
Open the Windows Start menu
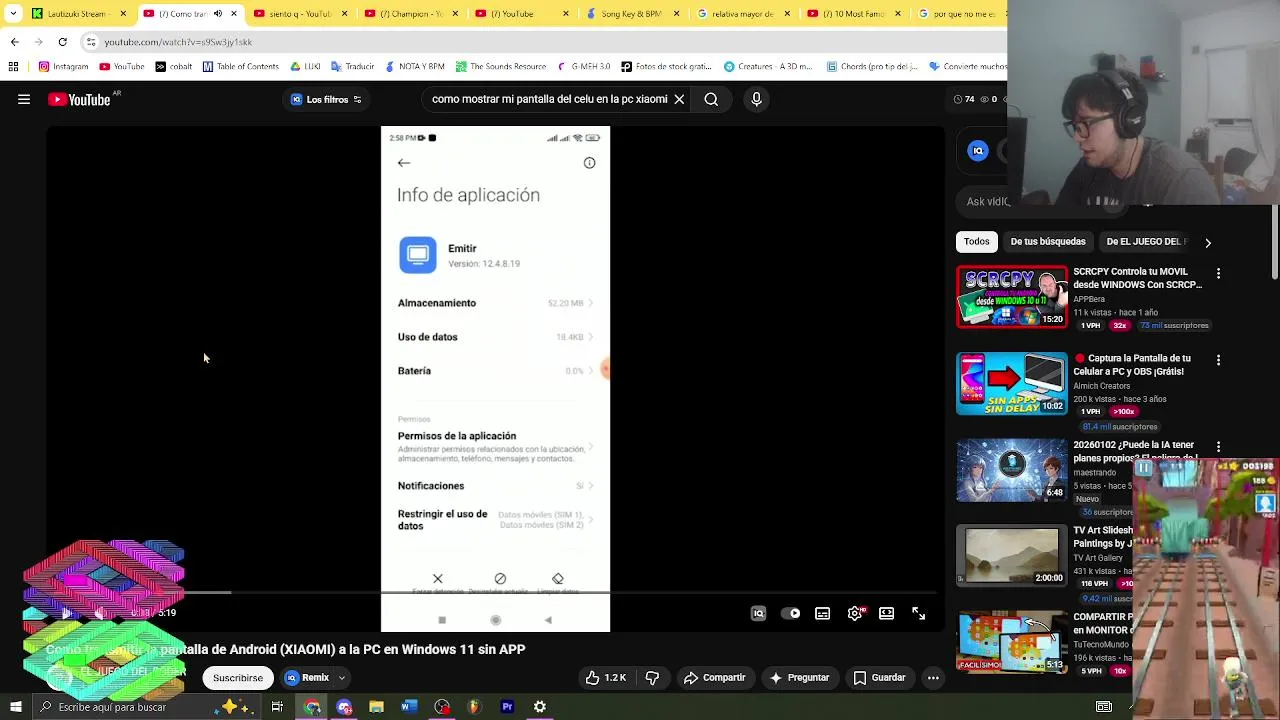15,707
